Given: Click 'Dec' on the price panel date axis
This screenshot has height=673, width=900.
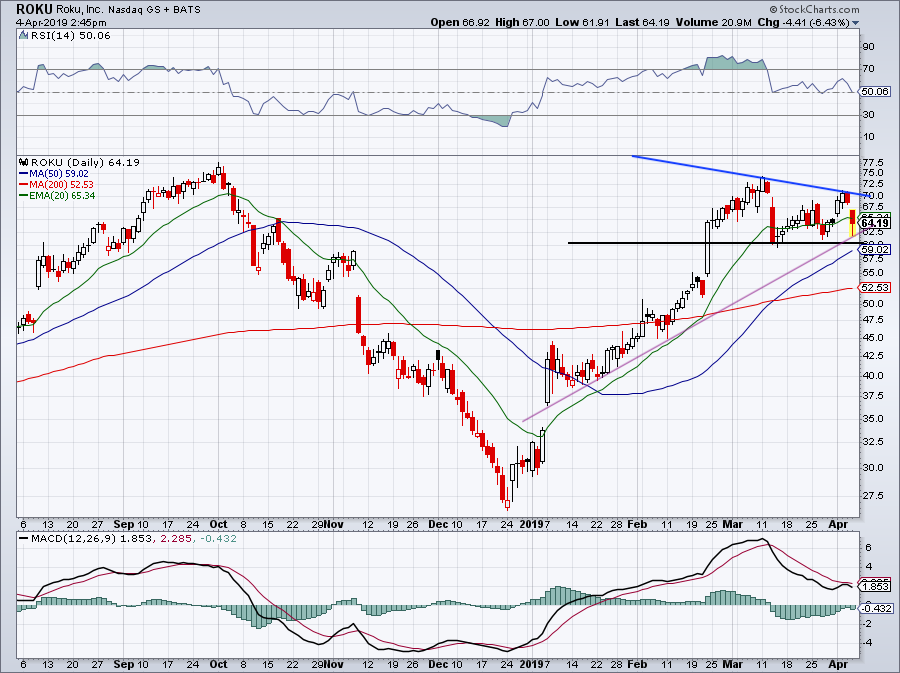Looking at the screenshot, I should point(437,524).
